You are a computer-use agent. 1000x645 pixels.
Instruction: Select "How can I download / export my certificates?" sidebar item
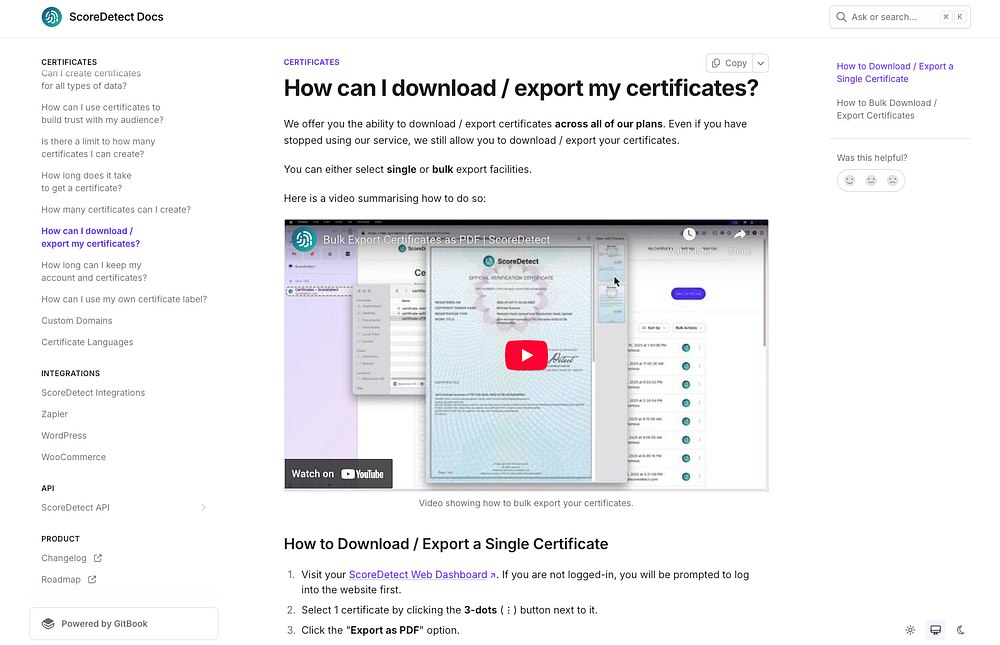91,237
